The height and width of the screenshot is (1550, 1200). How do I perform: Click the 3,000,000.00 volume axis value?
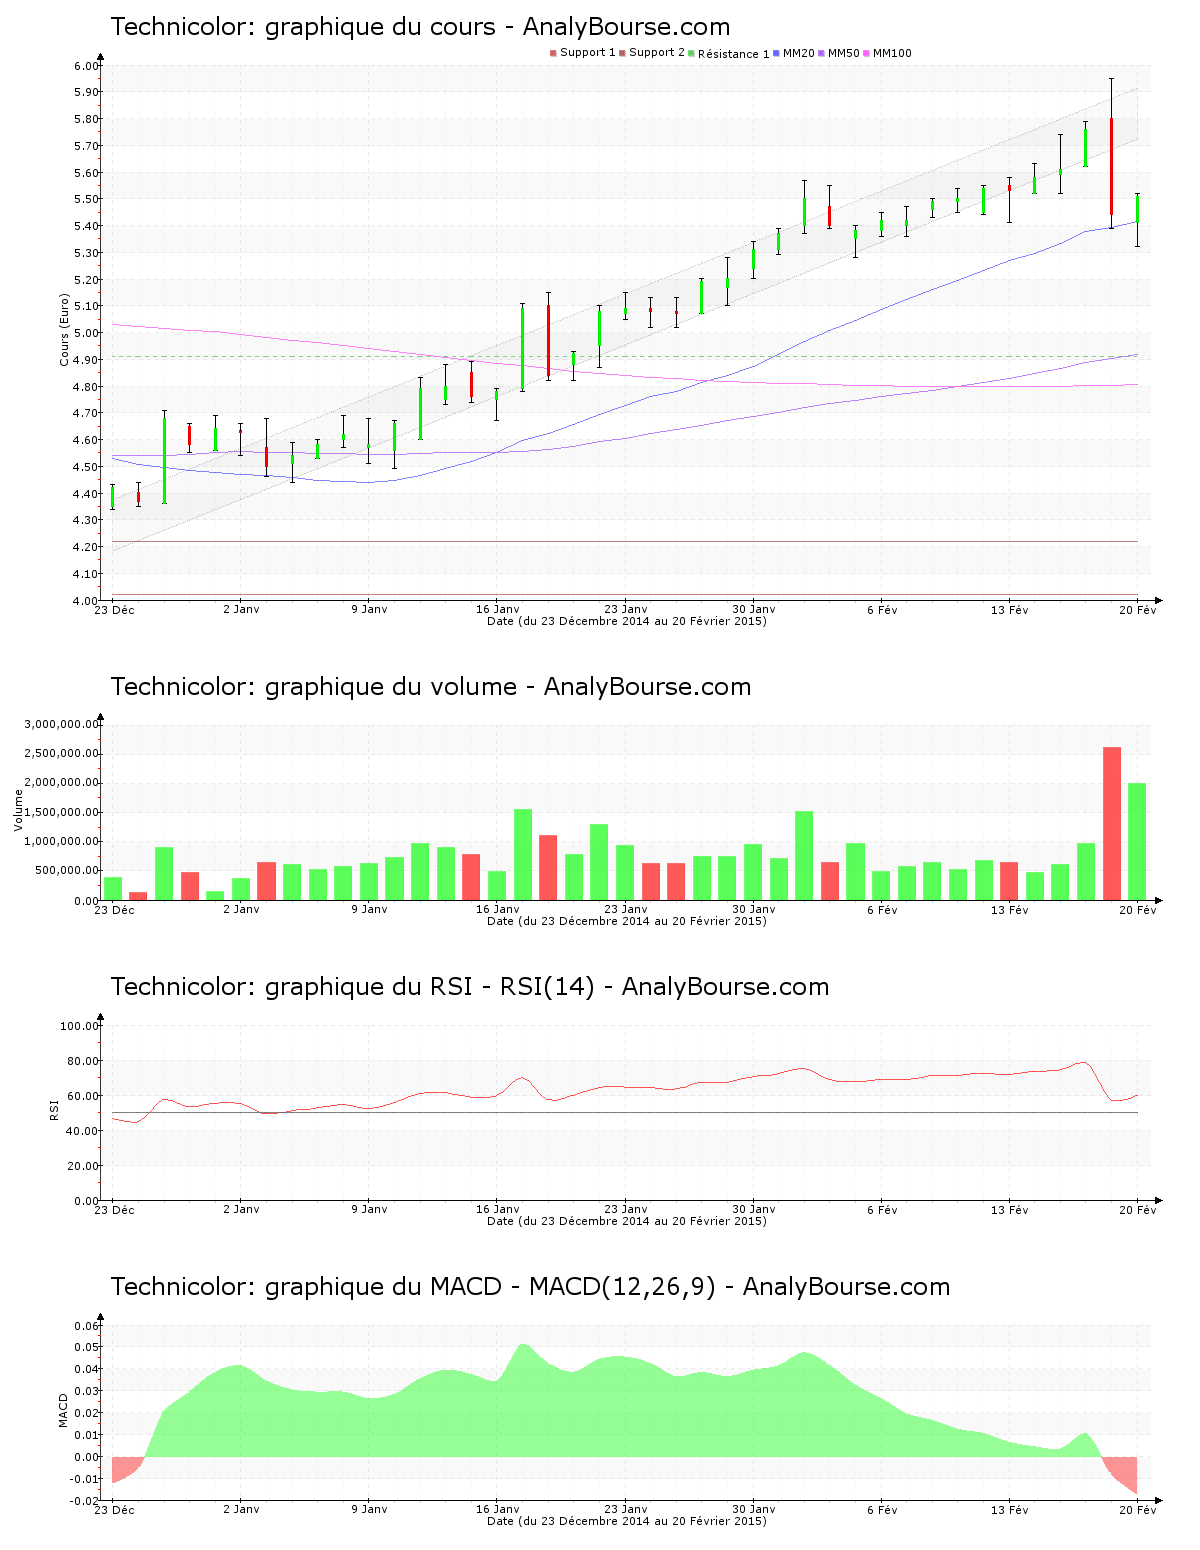60,724
